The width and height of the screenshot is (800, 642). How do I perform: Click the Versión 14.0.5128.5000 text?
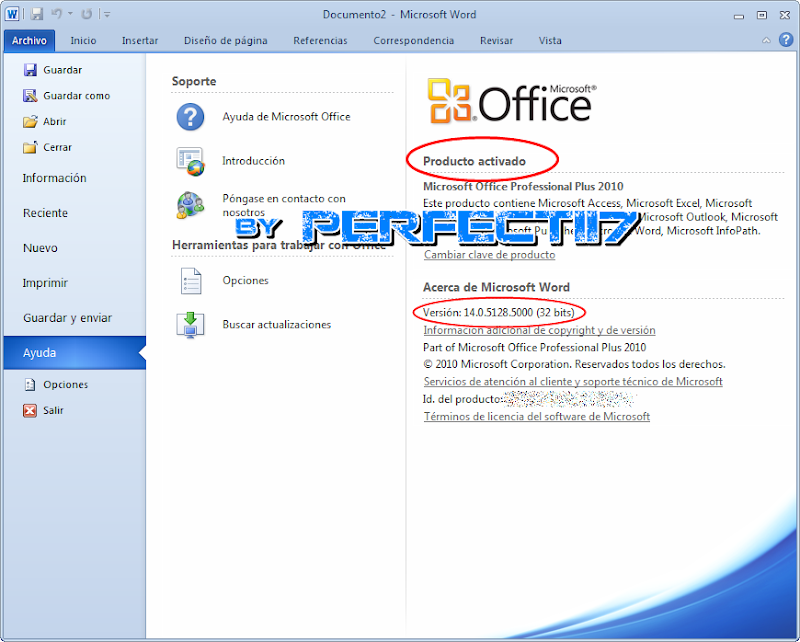(x=498, y=312)
